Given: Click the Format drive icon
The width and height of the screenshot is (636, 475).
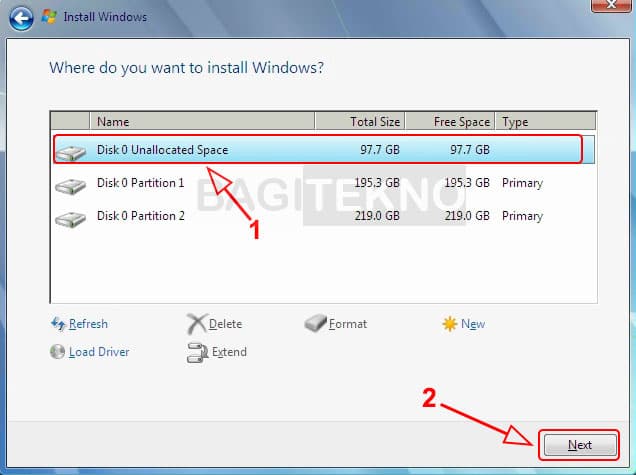Looking at the screenshot, I should coord(316,323).
